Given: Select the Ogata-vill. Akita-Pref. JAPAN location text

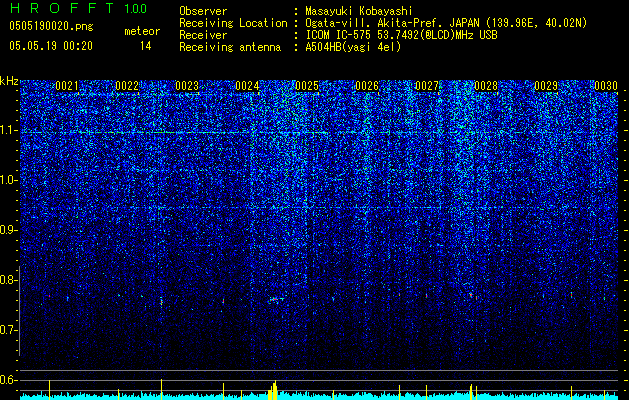Looking at the screenshot, I should pyautogui.click(x=446, y=23).
